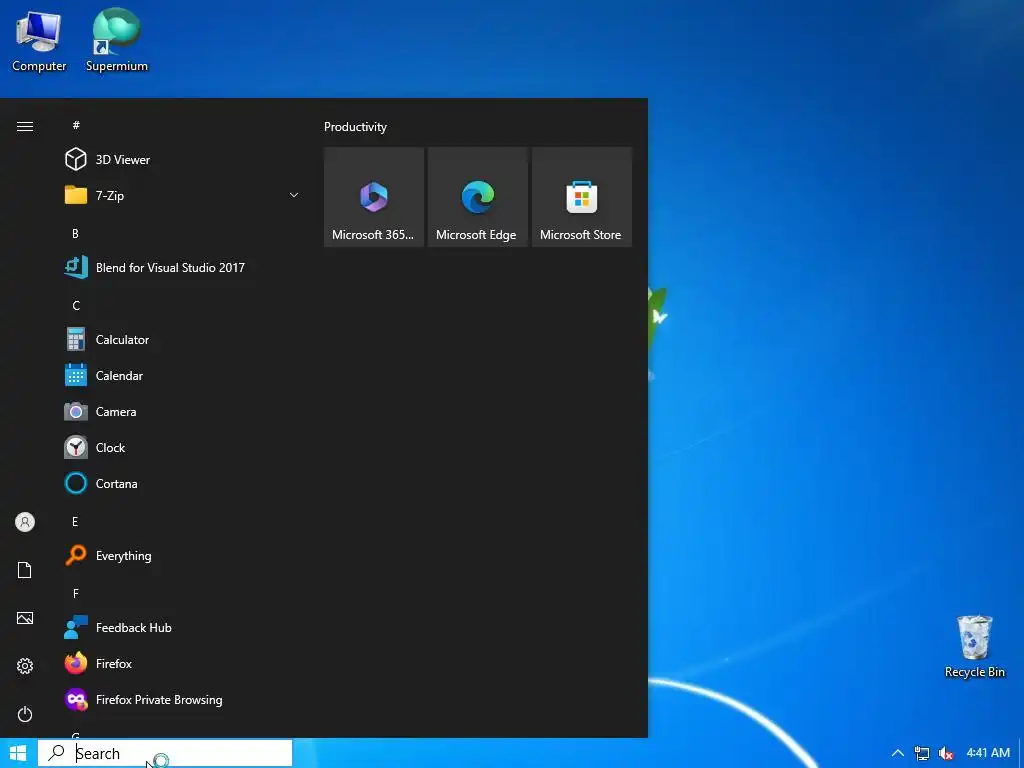Click the 7-Zip folder icon
This screenshot has height=768, width=1024.
(76, 195)
